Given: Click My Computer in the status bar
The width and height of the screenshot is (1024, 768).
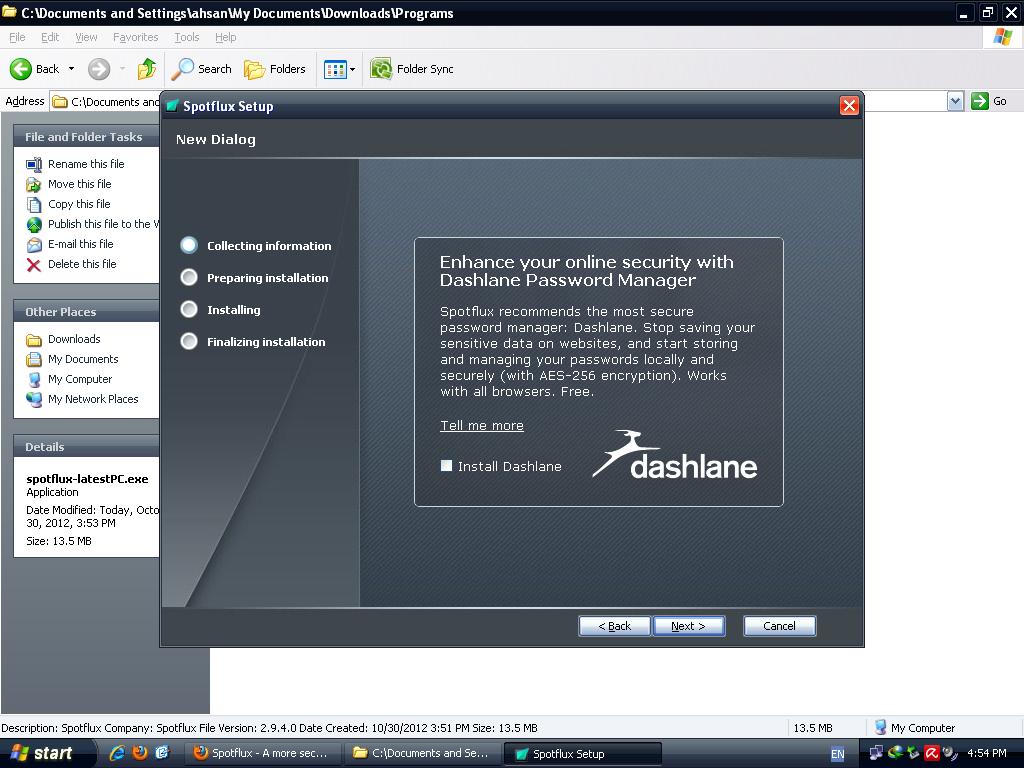Looking at the screenshot, I should click(x=915, y=728).
